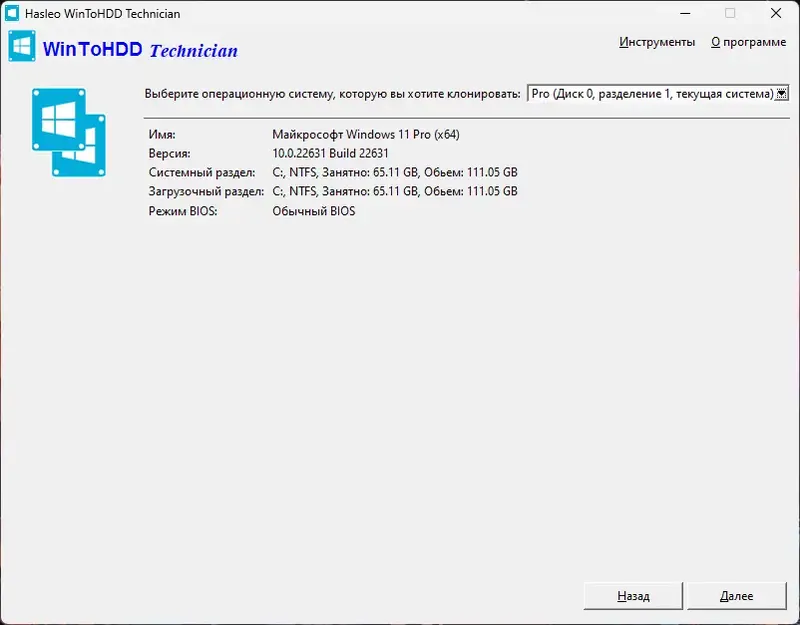Minimize the WinToHDD window
This screenshot has width=800, height=625.
685,13
